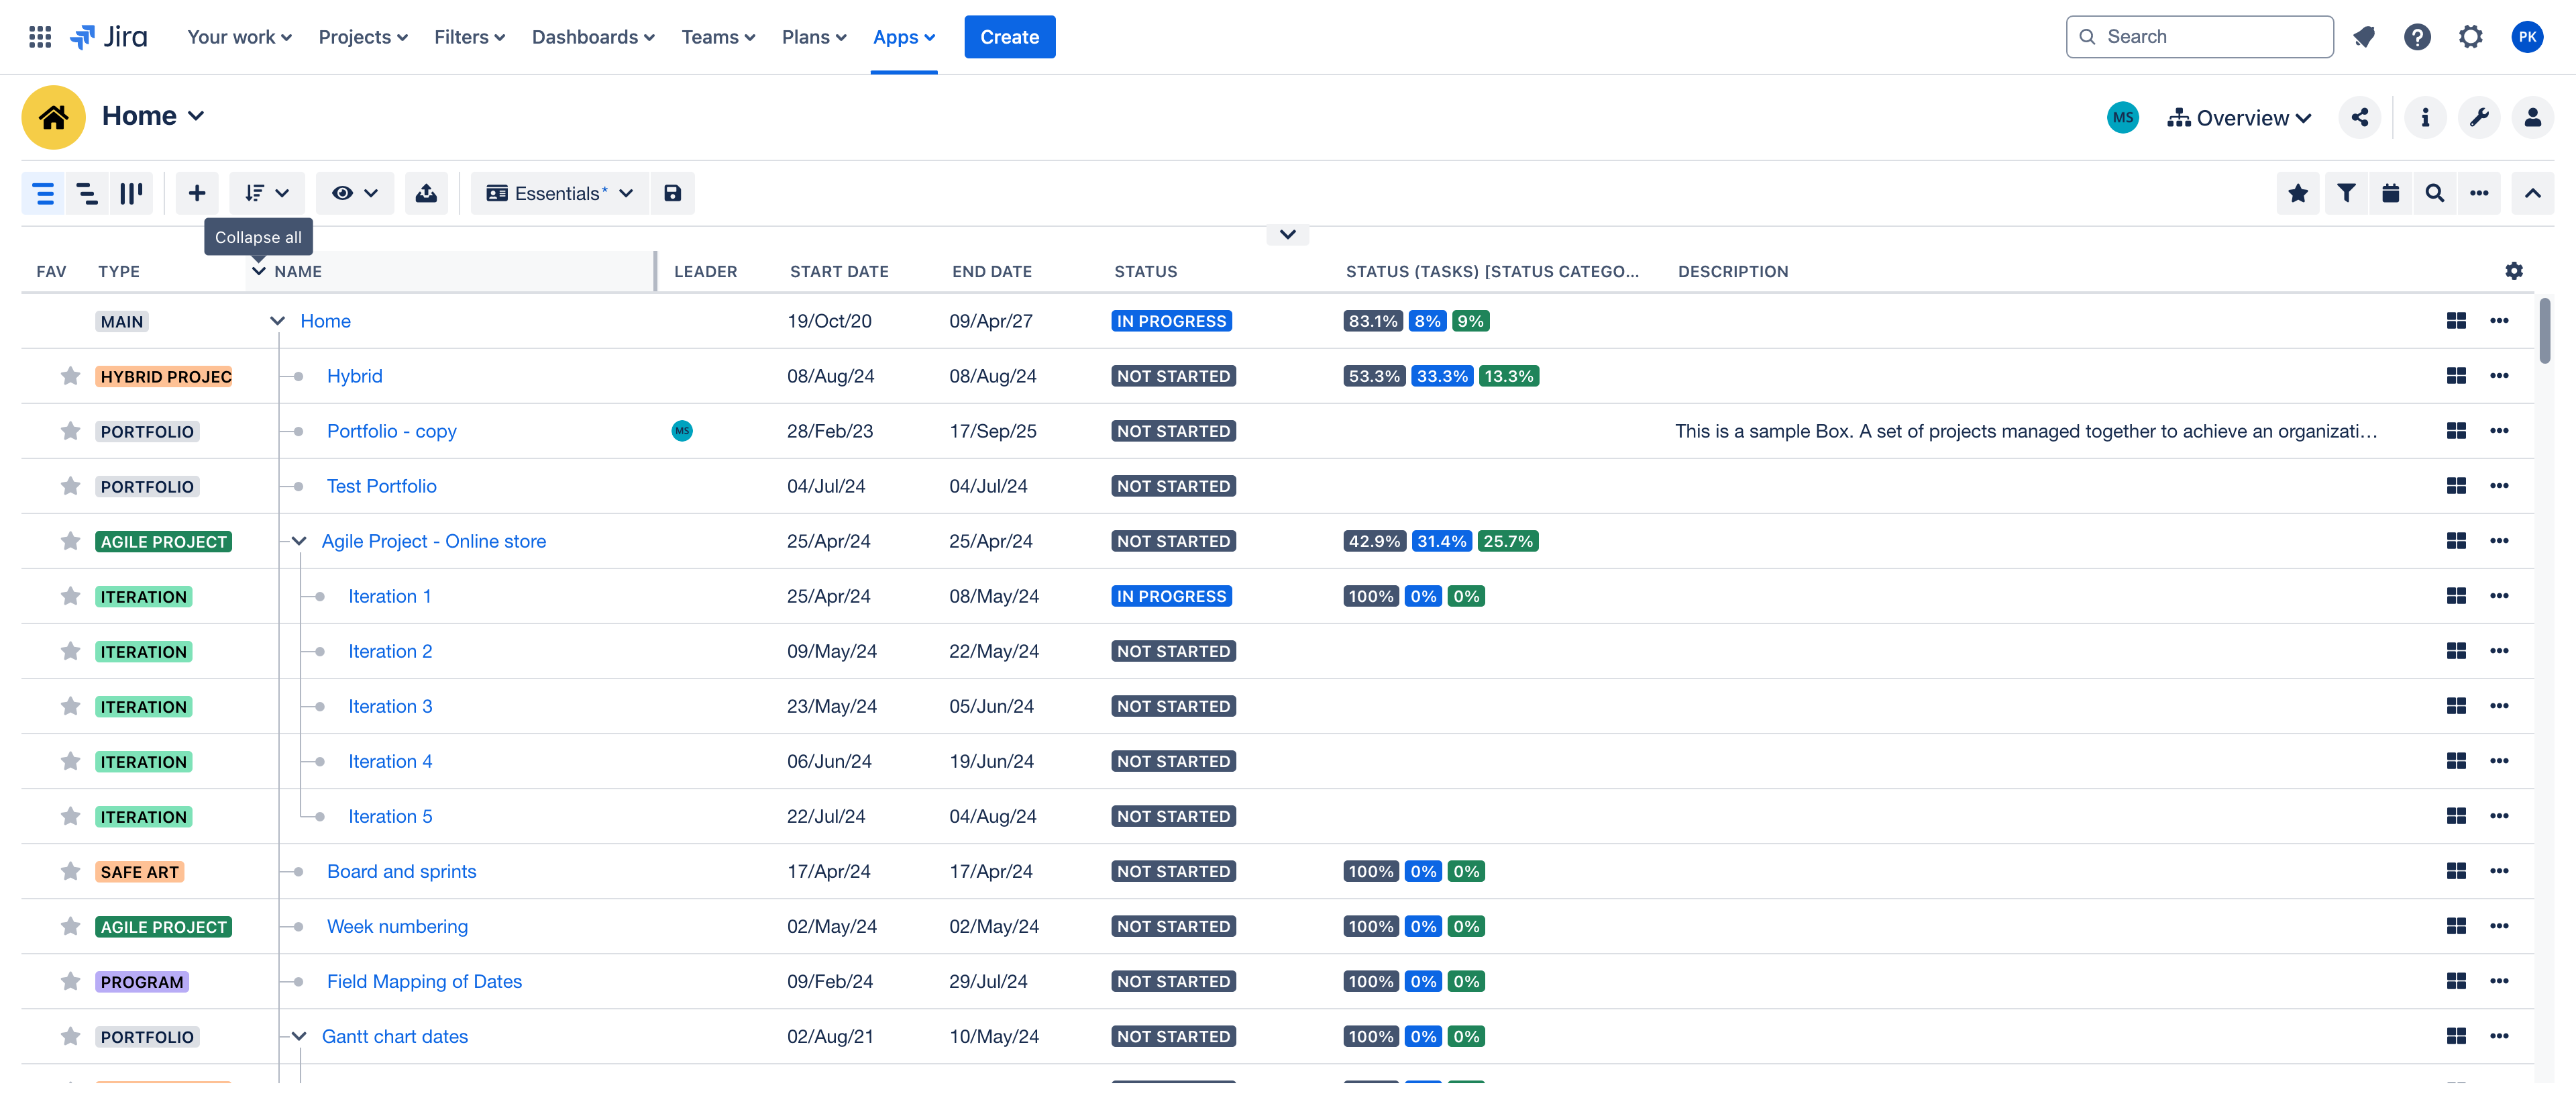Screen dimensions: 2576x1106
Task: Click the filter icon in top-right toolbar
Action: 2345,193
